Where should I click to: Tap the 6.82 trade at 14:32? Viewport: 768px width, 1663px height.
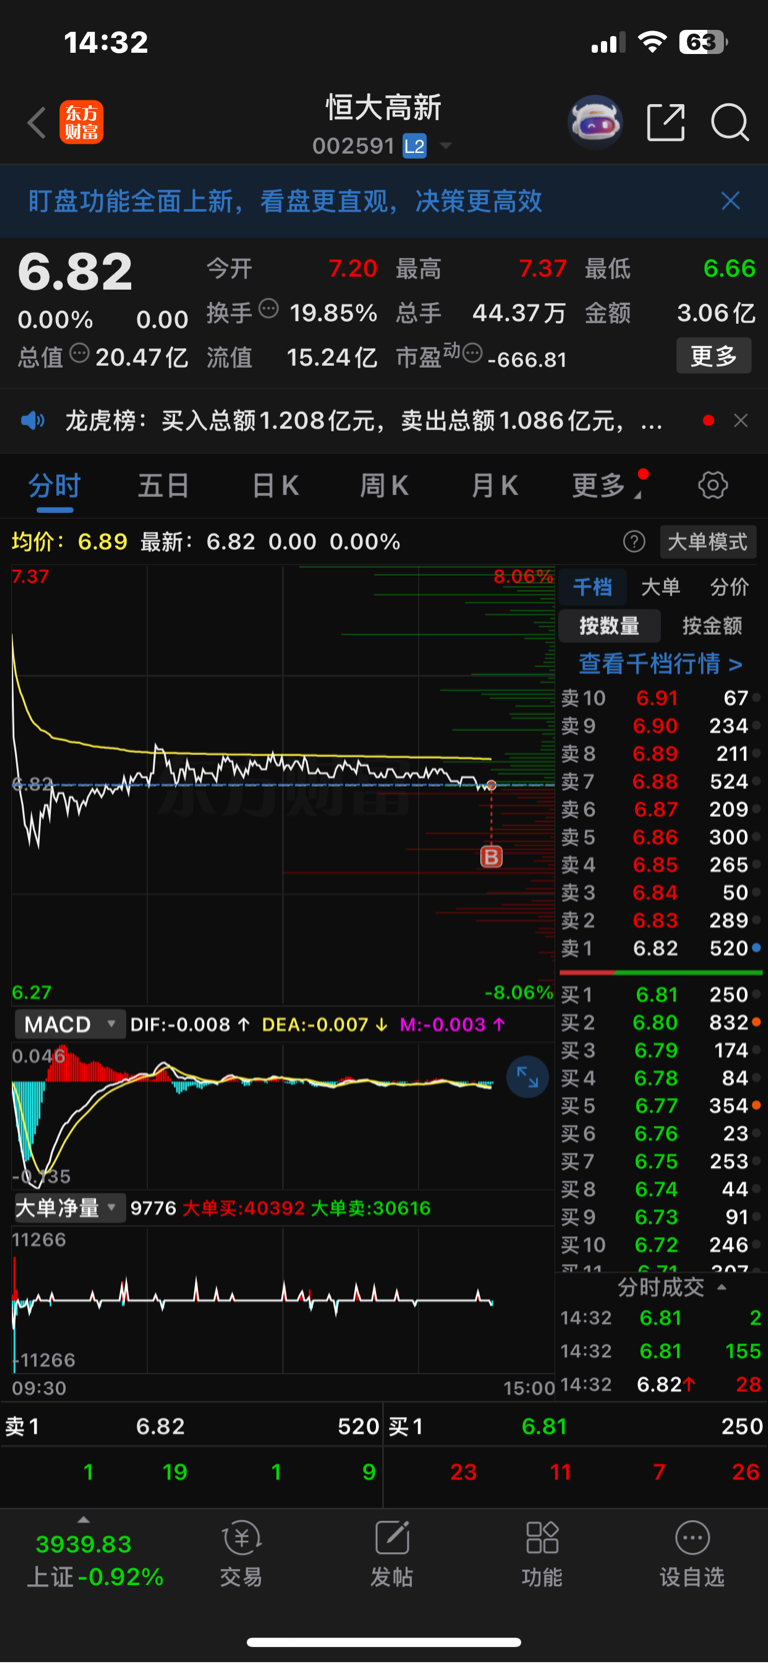pos(660,1385)
